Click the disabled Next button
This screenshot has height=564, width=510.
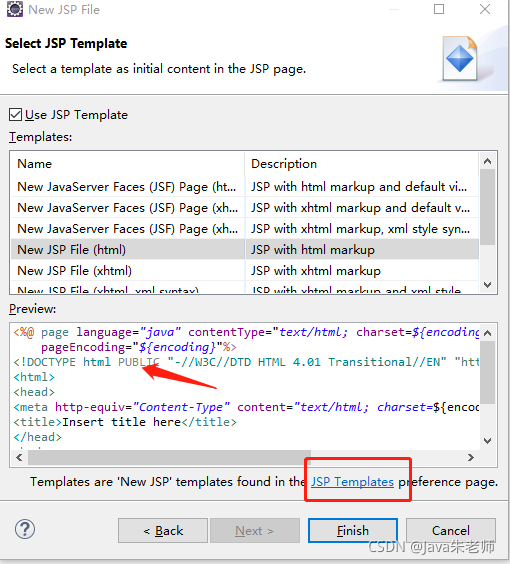coord(255,531)
